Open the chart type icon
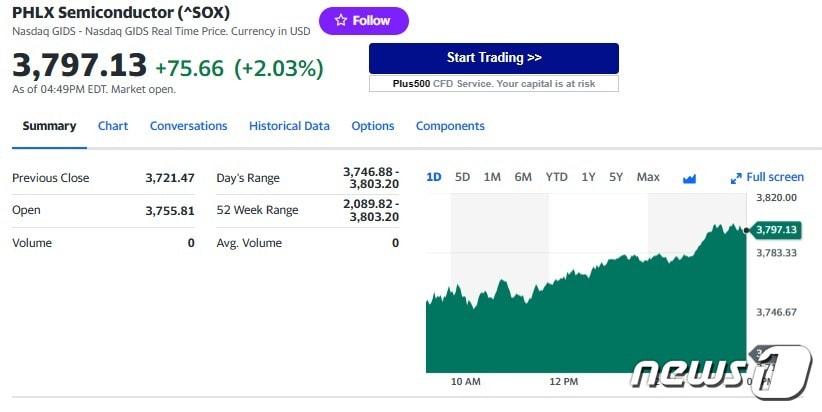822x412 pixels. 689,178
